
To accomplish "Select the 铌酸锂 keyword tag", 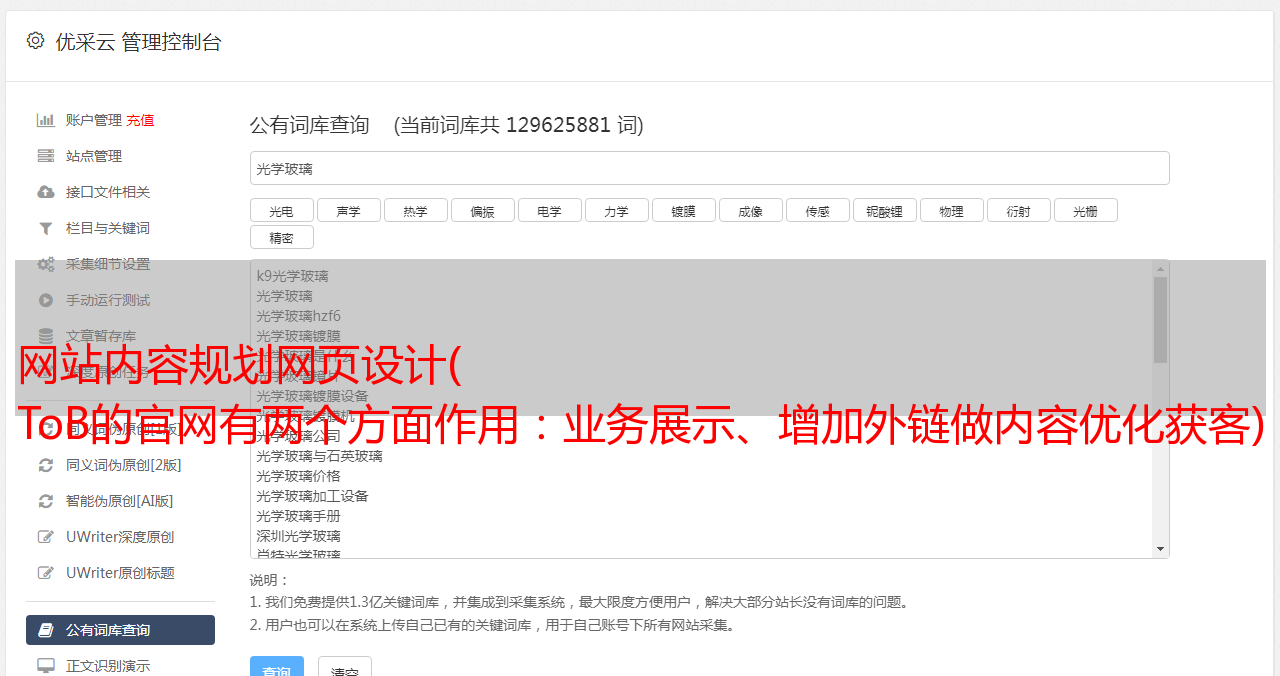I will point(885,211).
